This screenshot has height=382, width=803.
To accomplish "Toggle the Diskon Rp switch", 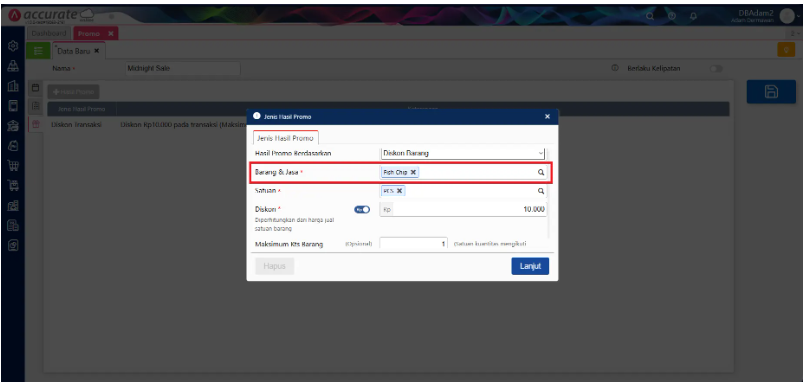I will (362, 209).
